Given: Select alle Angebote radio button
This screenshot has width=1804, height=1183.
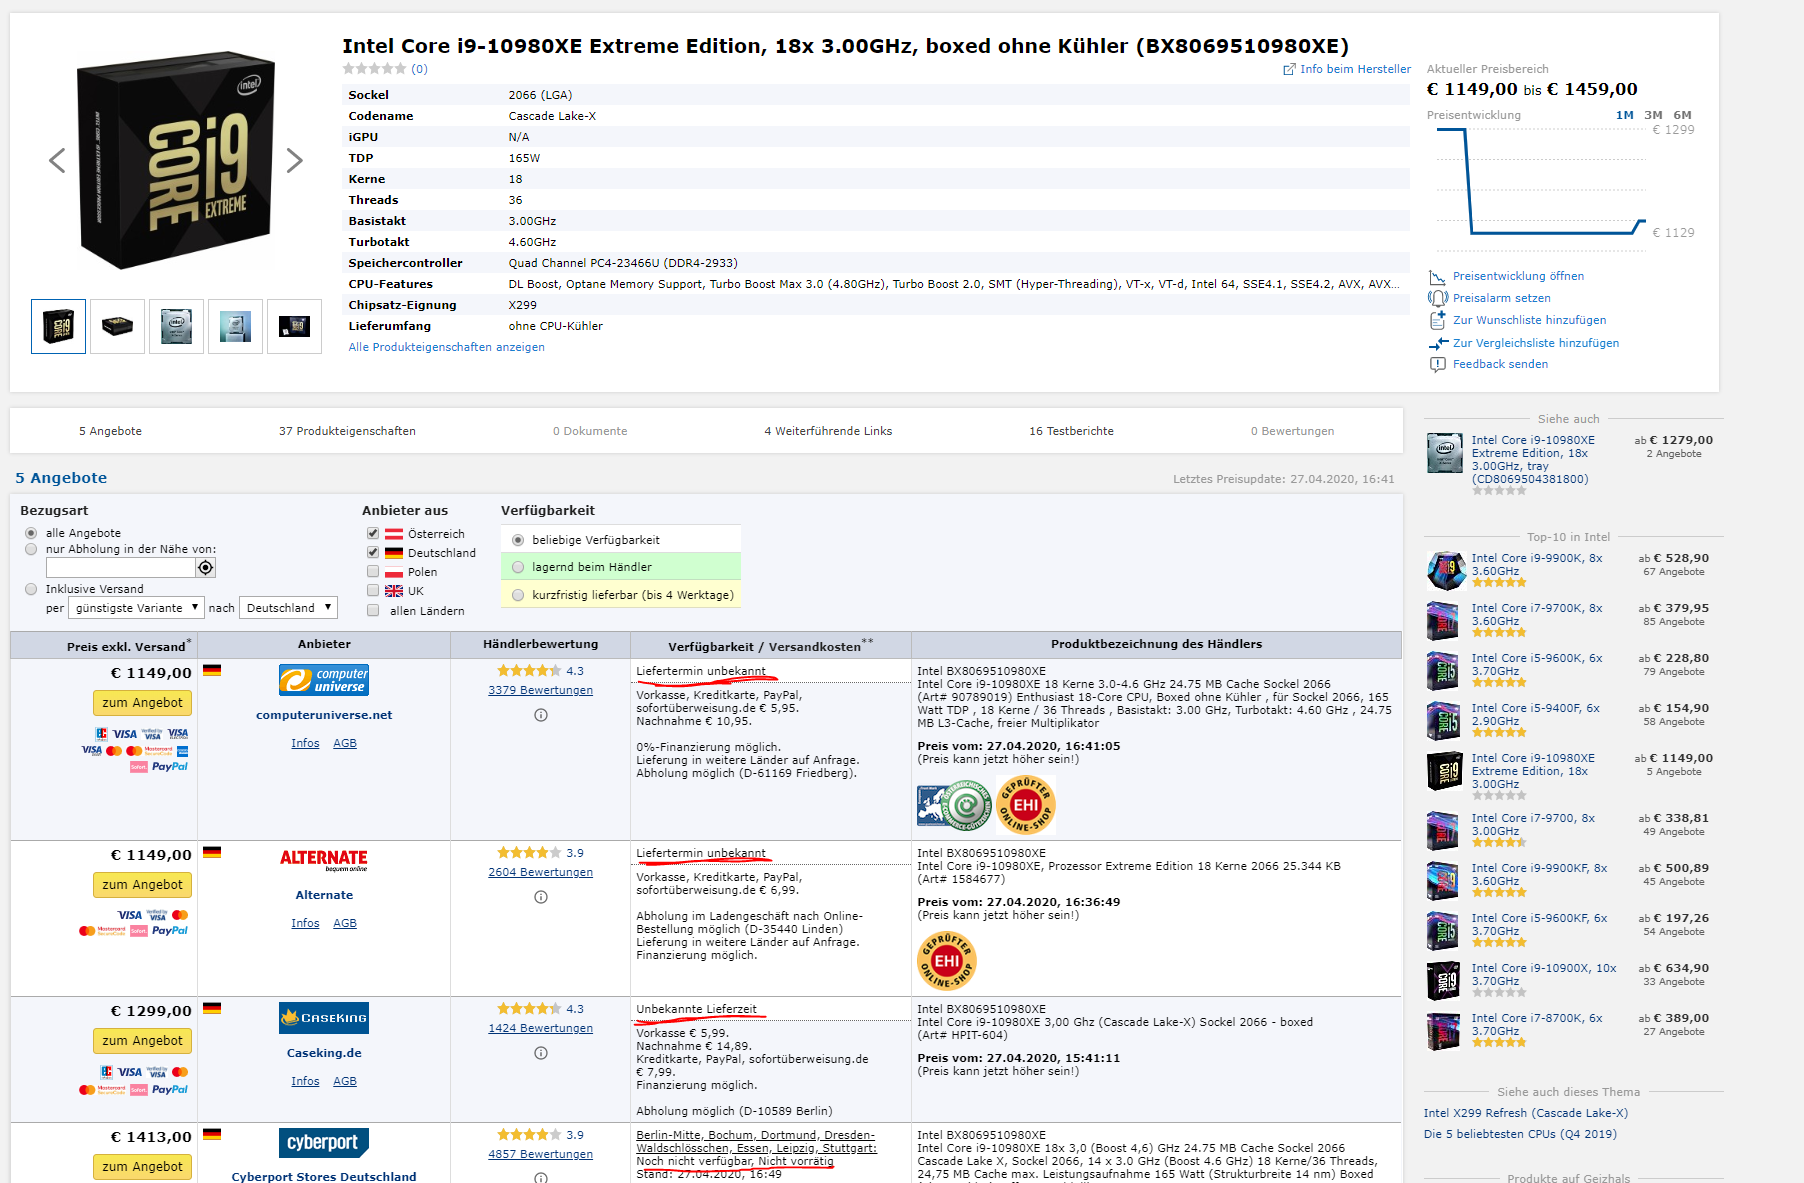Looking at the screenshot, I should [x=31, y=533].
